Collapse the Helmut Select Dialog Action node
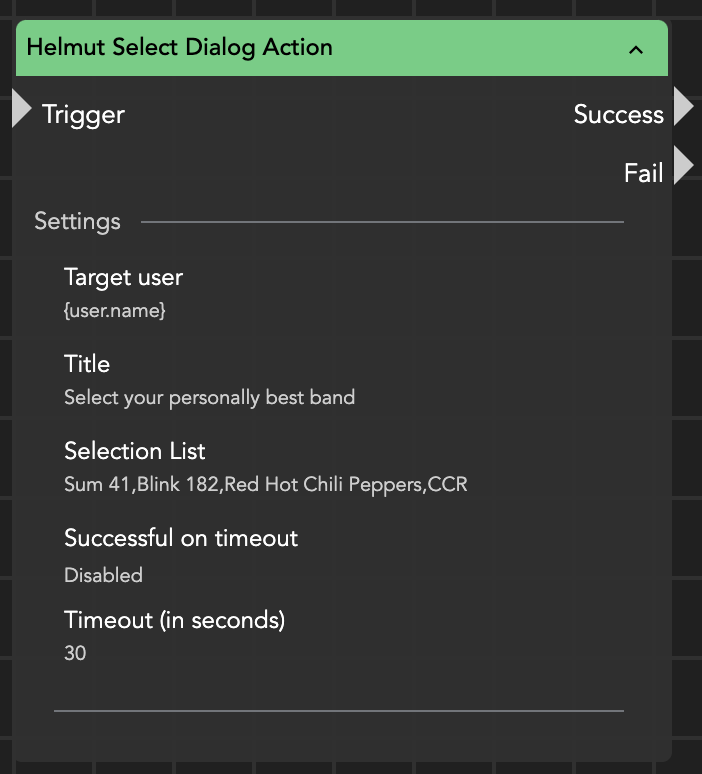This screenshot has width=702, height=774. (x=636, y=49)
